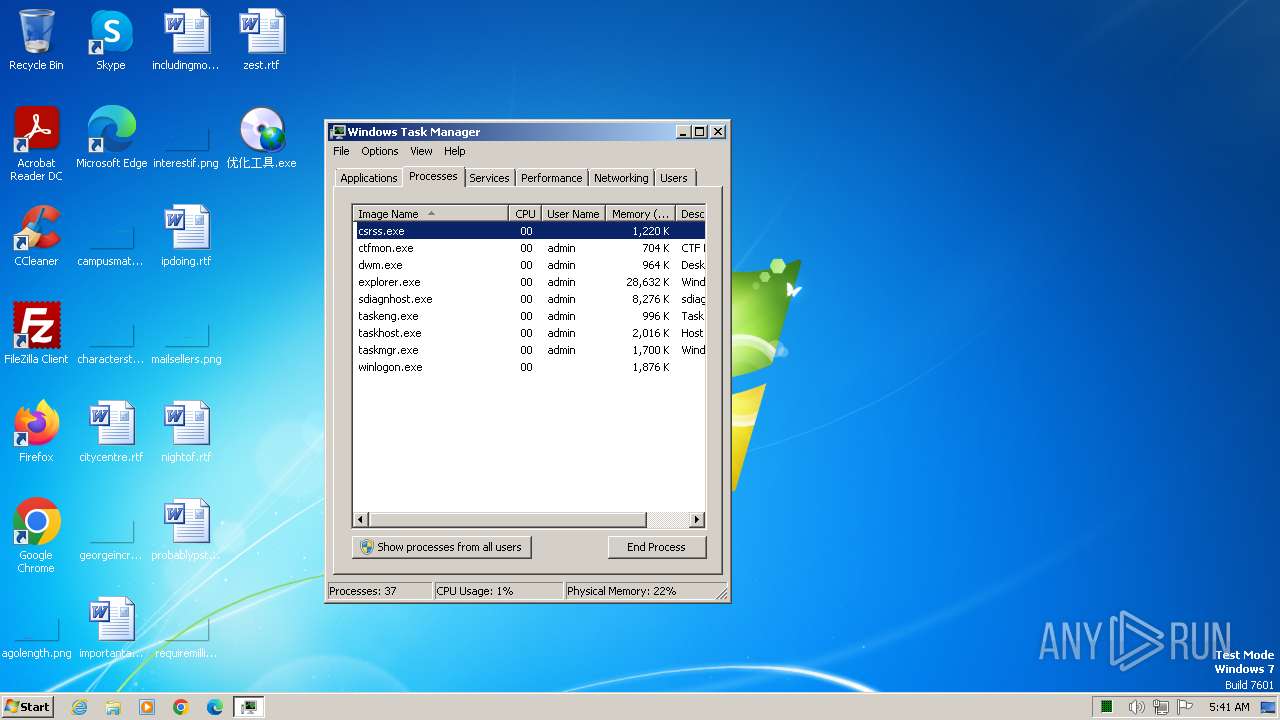This screenshot has height=720, width=1280.
Task: Select the includingmo document icon
Action: [186, 41]
